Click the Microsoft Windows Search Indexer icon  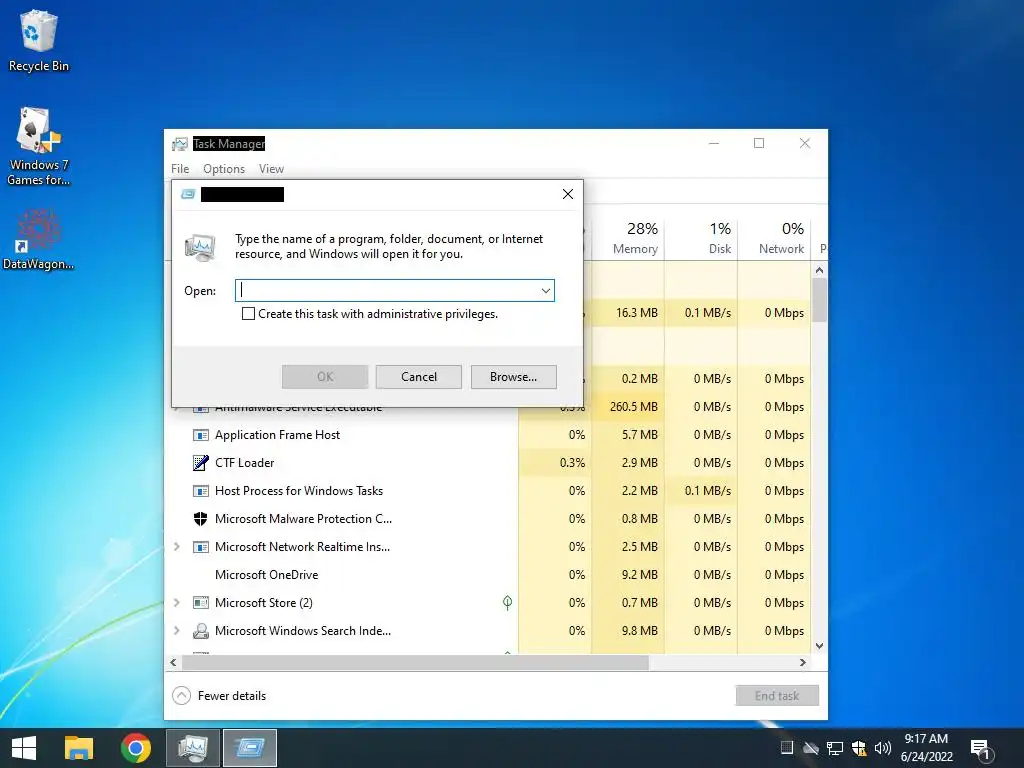[200, 631]
